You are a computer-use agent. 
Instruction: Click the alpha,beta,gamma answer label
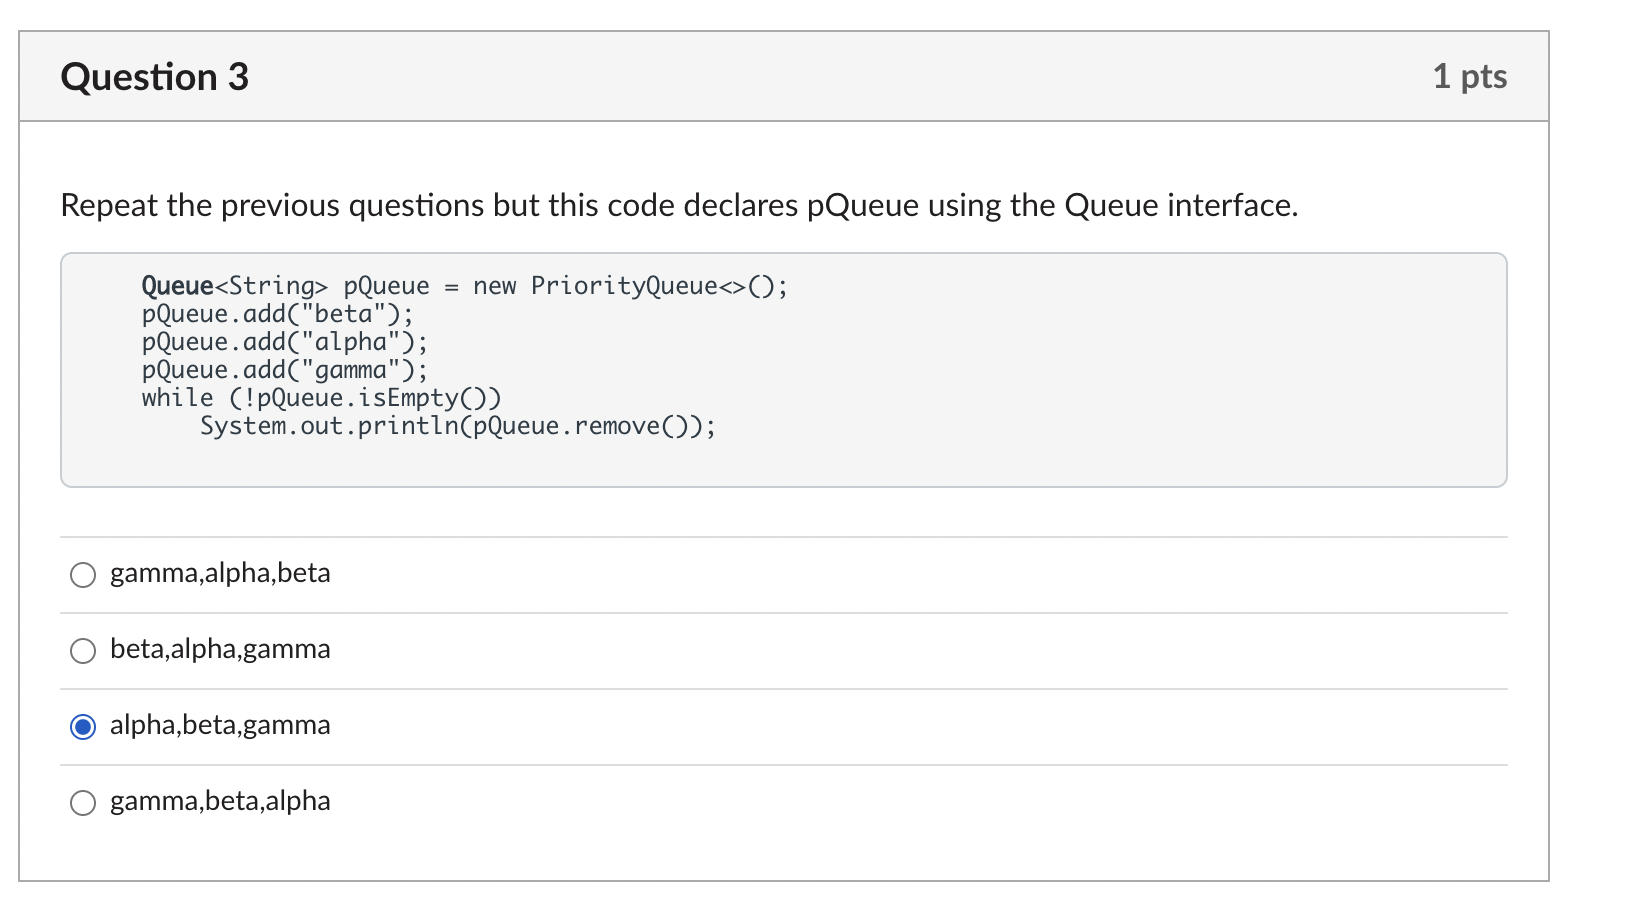[x=220, y=725]
